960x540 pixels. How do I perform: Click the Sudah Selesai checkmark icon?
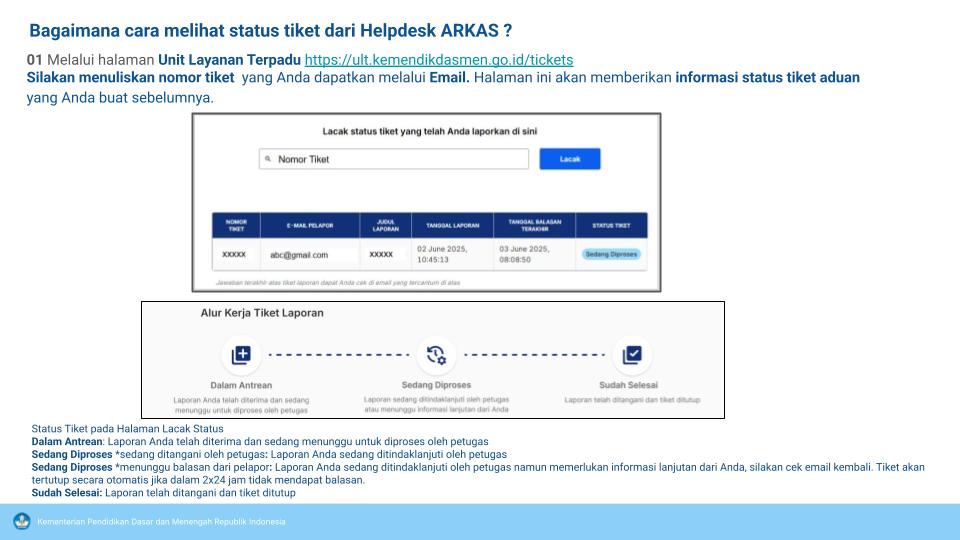point(631,354)
